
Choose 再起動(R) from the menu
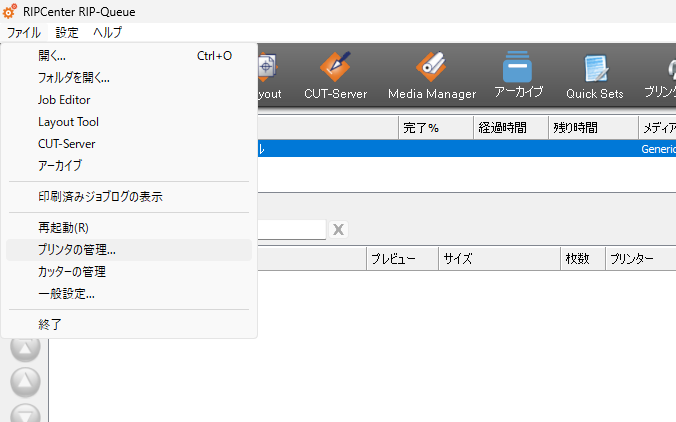coord(129,228)
